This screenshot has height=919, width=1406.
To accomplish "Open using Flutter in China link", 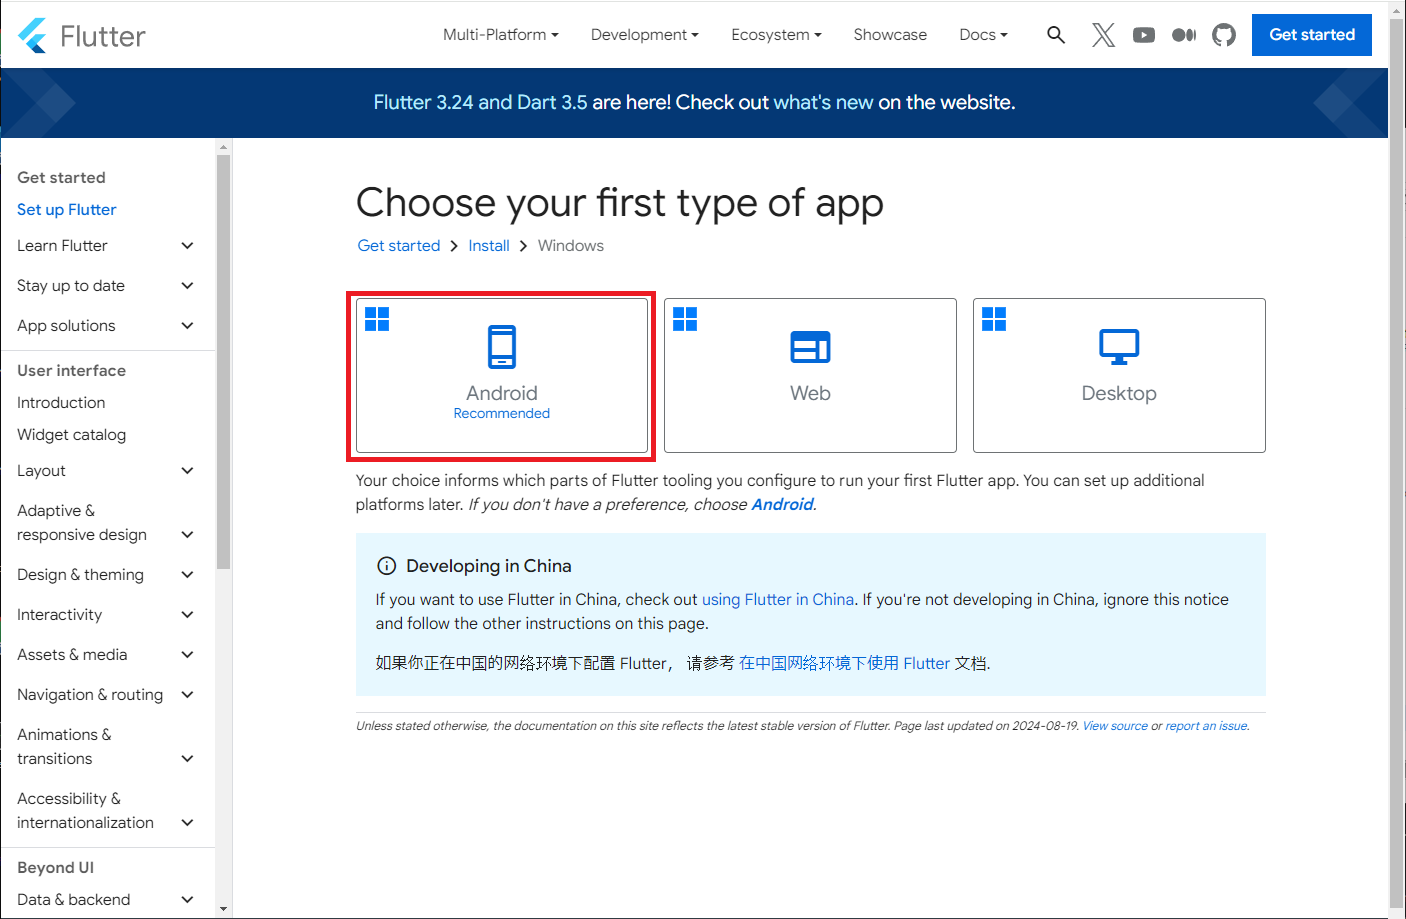I will pyautogui.click(x=778, y=600).
